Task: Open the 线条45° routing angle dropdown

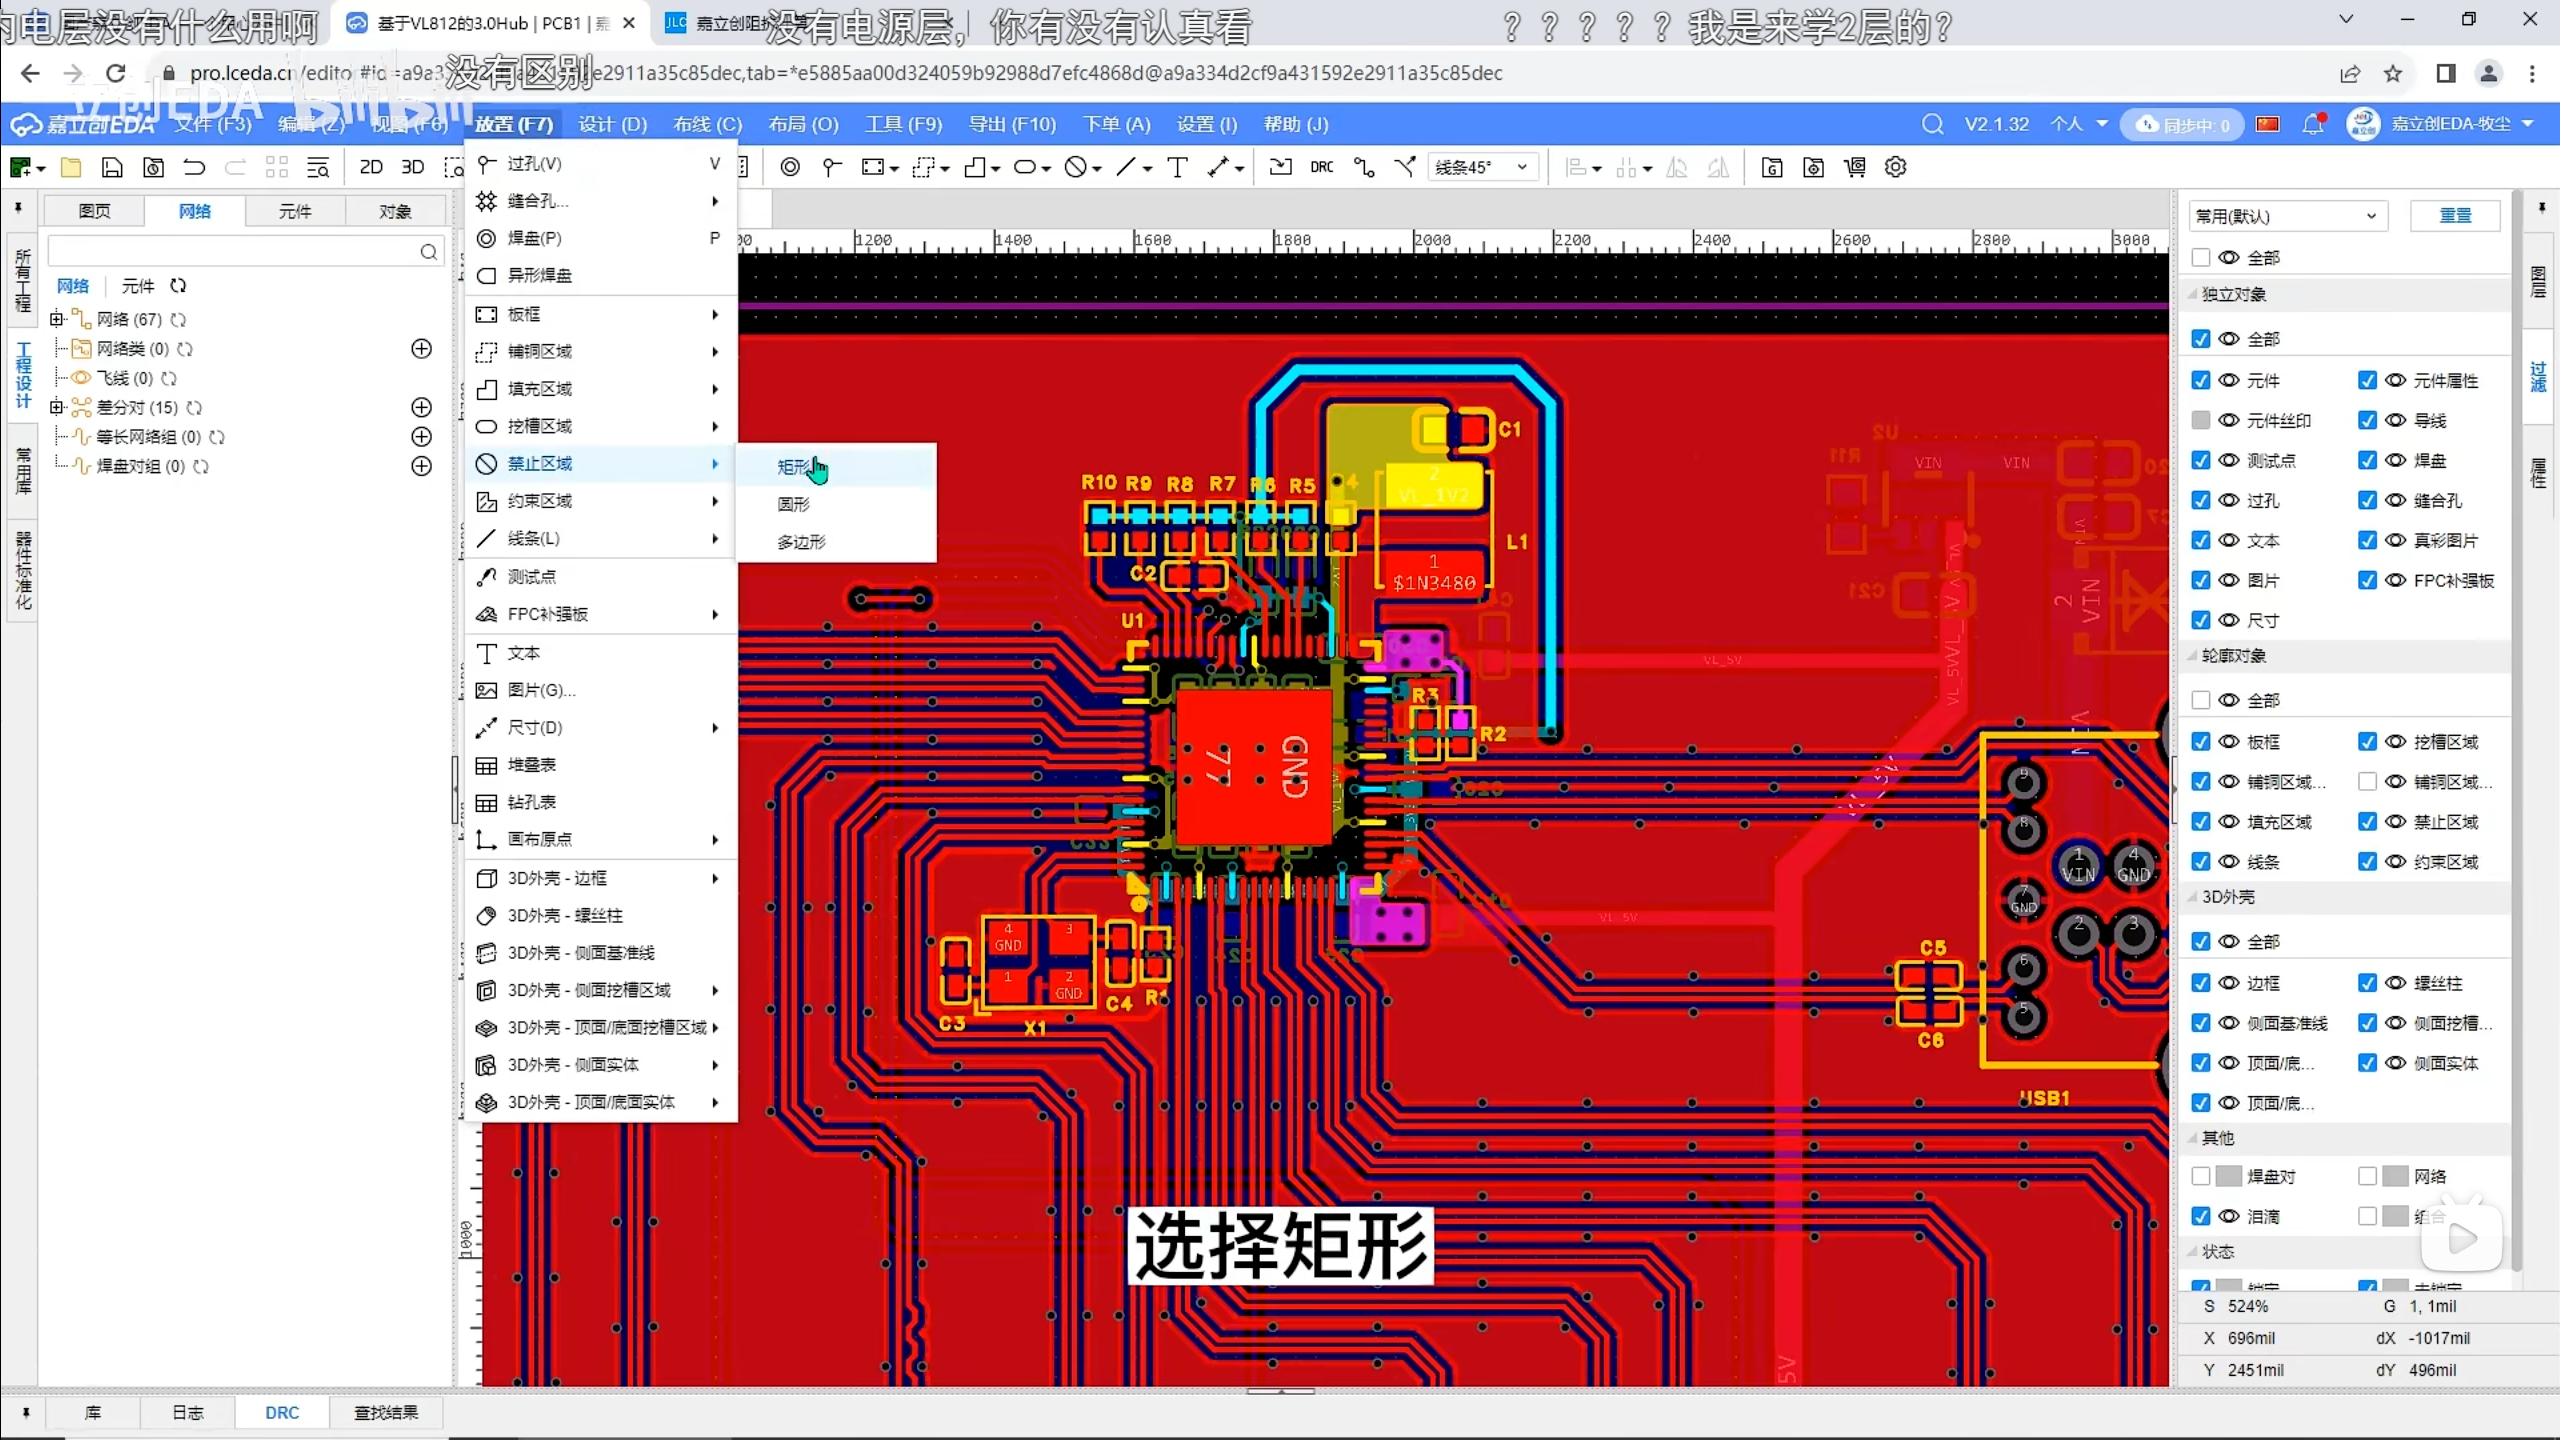Action: coord(1481,167)
